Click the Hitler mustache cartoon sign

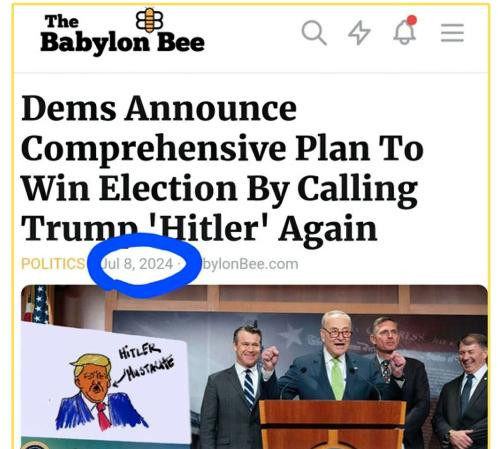point(105,383)
